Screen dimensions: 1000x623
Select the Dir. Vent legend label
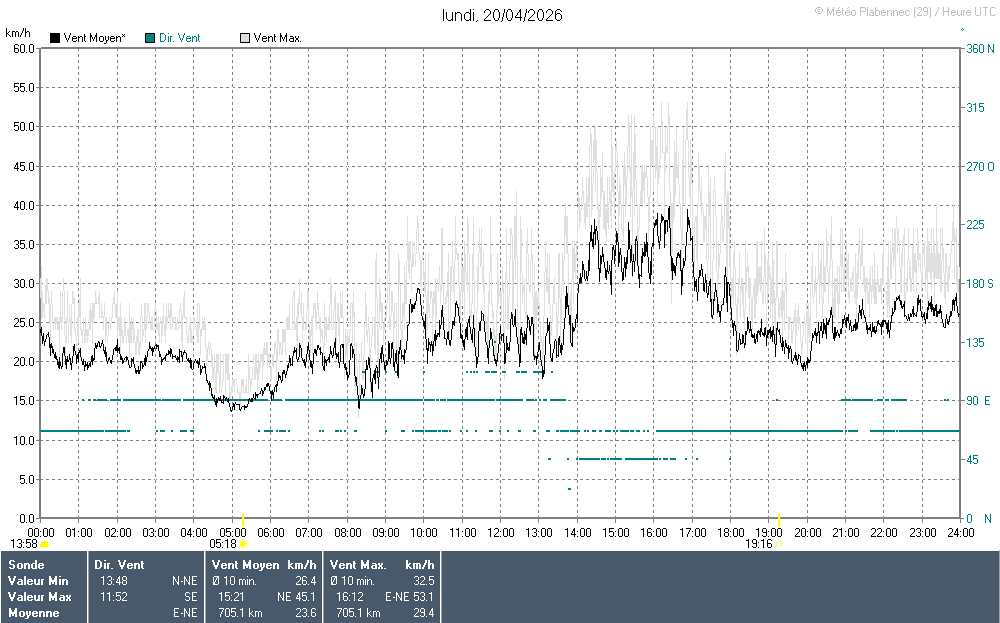pyautogui.click(x=179, y=38)
